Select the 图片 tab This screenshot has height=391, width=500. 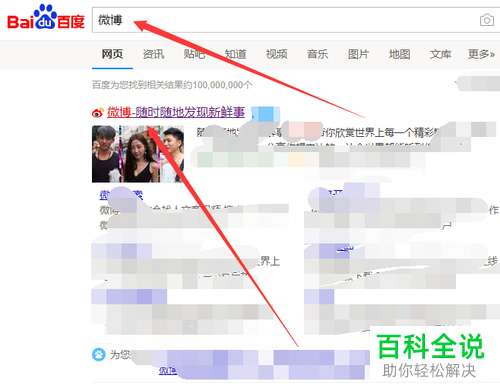click(x=358, y=54)
